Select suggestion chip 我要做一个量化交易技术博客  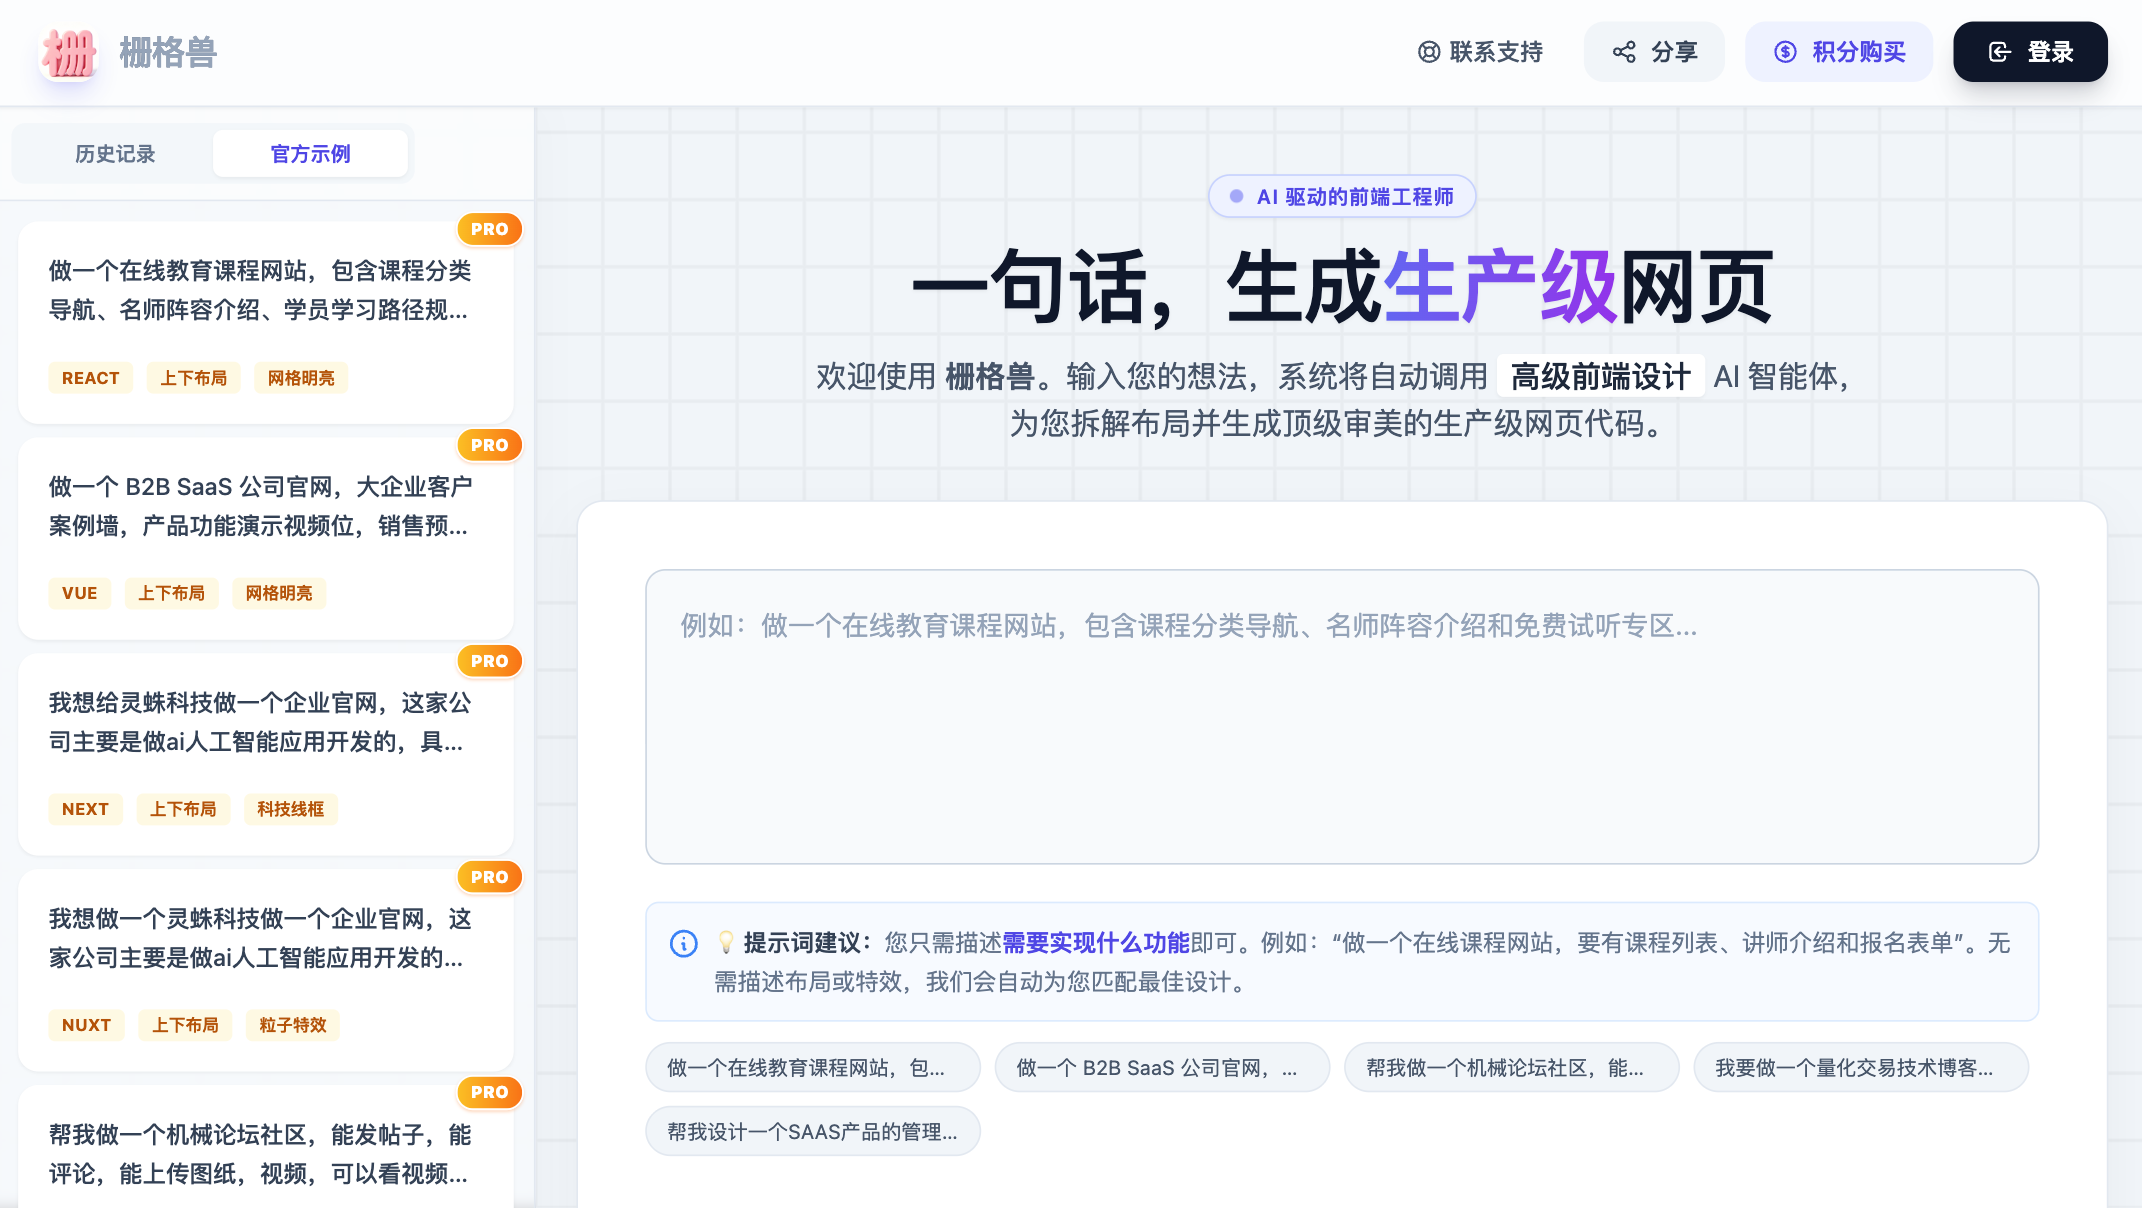[1861, 1068]
